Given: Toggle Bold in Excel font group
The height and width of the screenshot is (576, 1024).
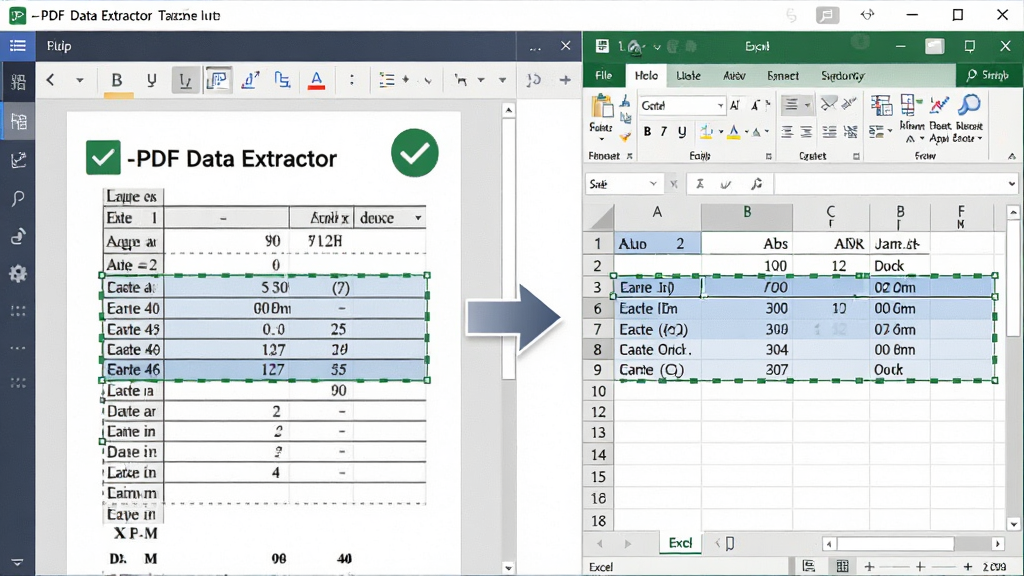Looking at the screenshot, I should click(x=647, y=132).
